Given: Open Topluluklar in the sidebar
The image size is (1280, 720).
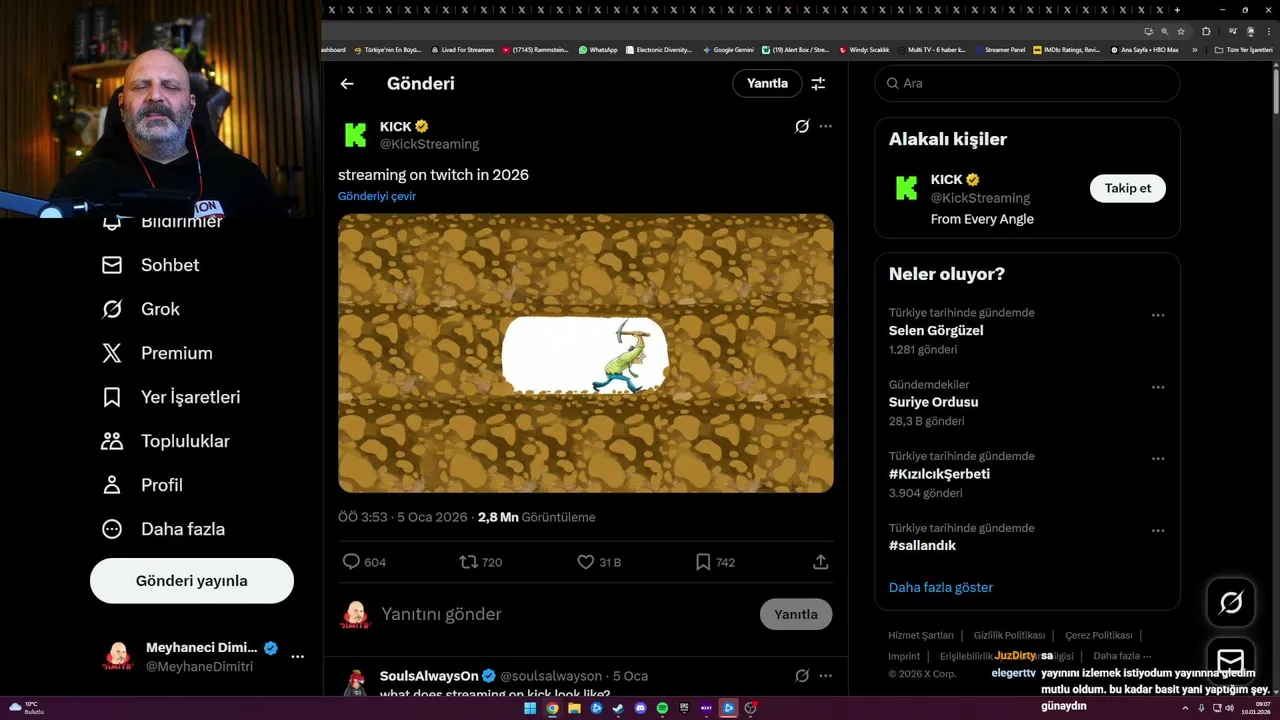Looking at the screenshot, I should point(165,441).
